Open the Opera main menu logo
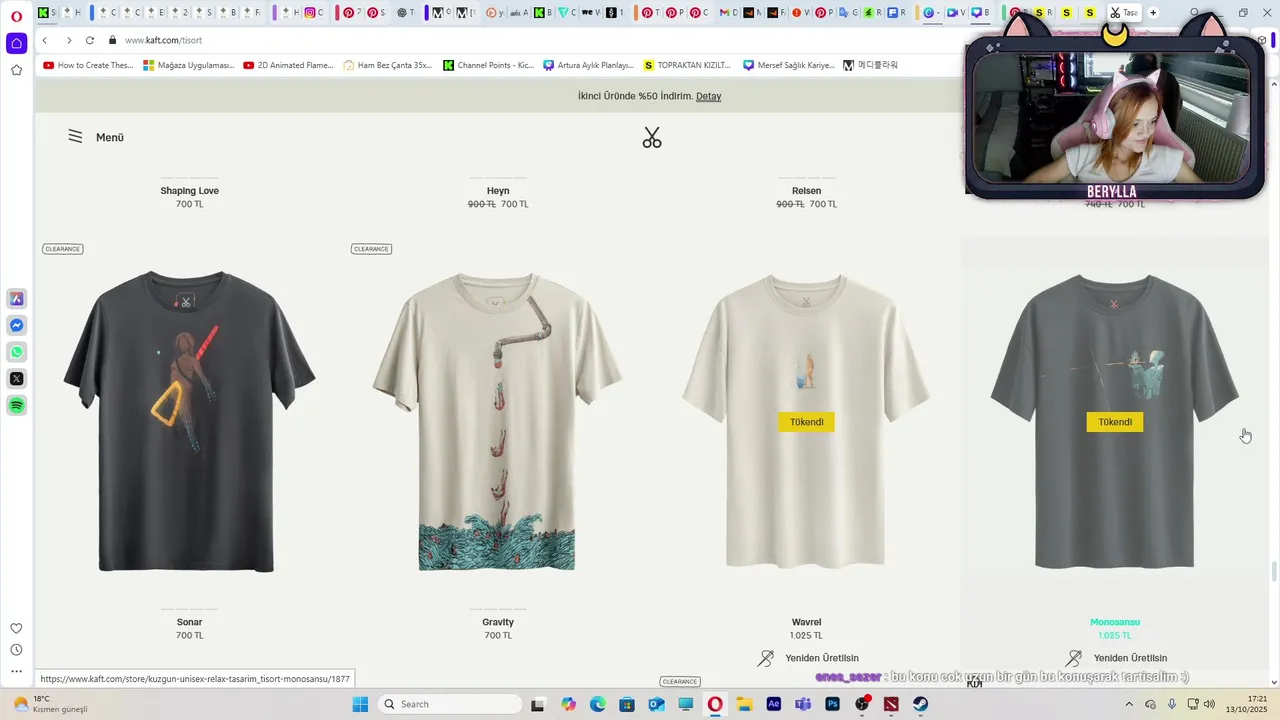1280x720 pixels. pyautogui.click(x=16, y=15)
